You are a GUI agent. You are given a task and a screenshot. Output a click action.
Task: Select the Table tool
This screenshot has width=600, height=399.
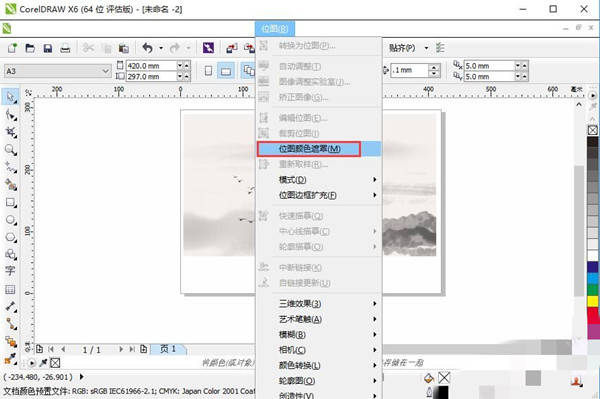pos(10,289)
